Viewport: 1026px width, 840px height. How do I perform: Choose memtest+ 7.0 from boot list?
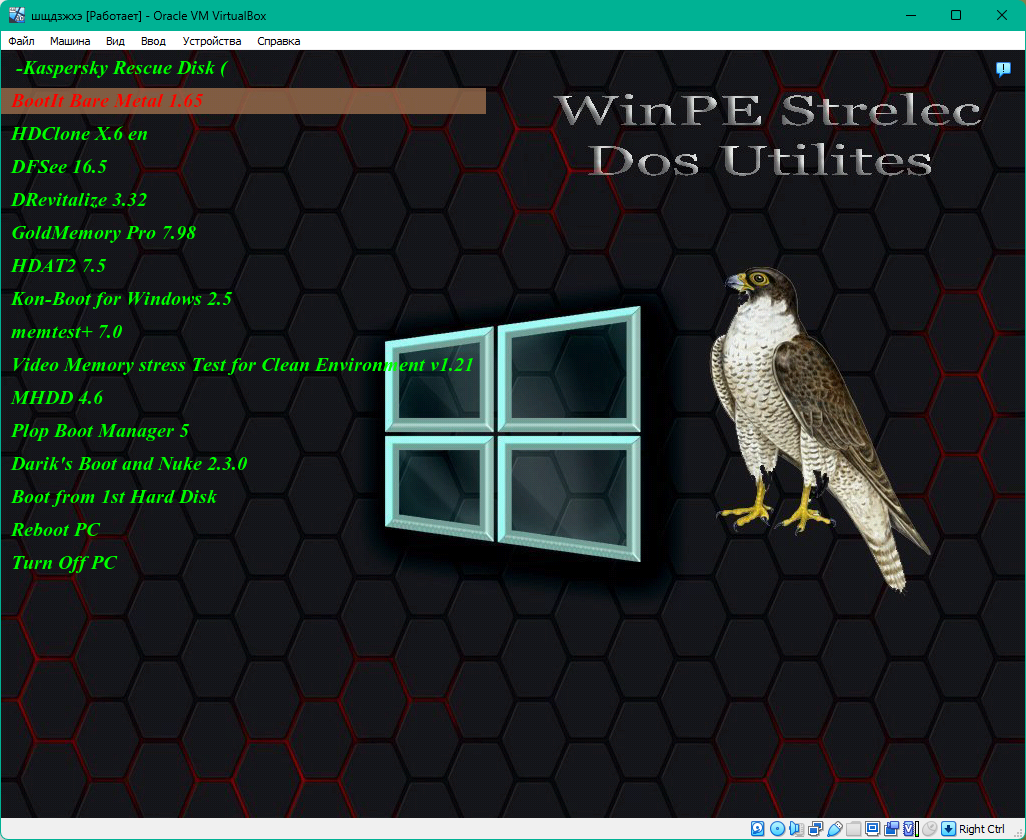[x=66, y=332]
